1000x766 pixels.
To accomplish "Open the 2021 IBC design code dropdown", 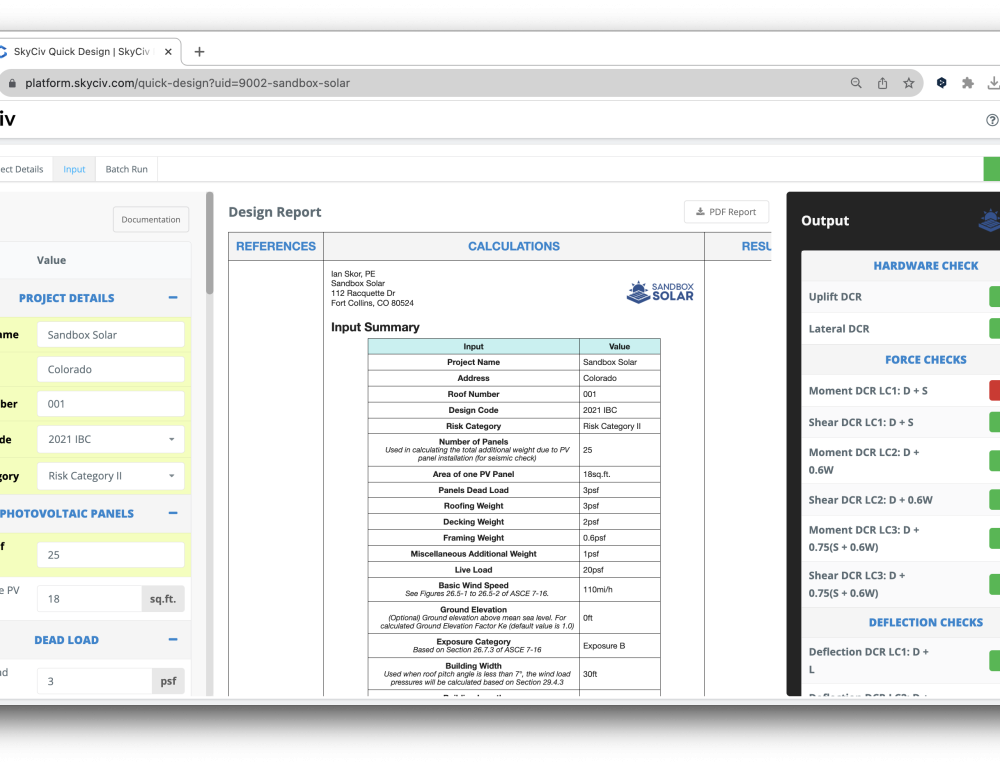I will (111, 439).
